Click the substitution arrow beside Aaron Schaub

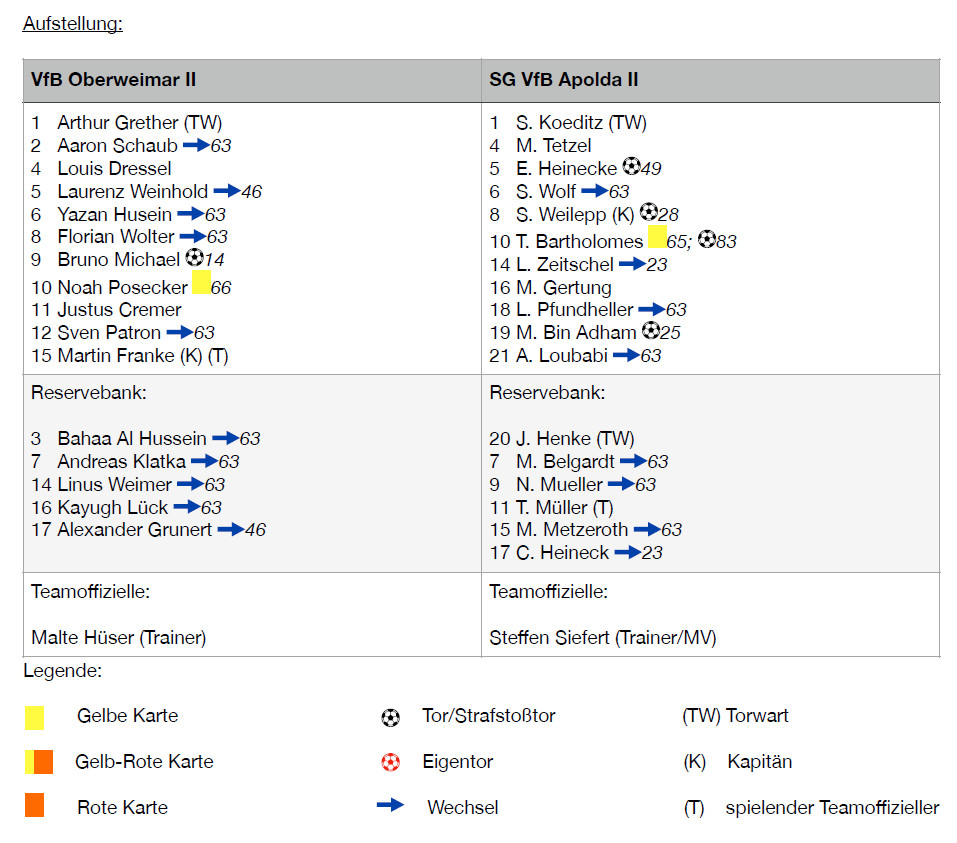coord(195,145)
